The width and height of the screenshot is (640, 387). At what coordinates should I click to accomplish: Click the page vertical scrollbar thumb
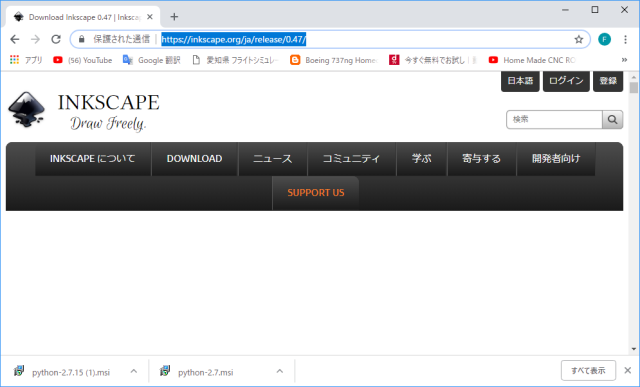633,88
